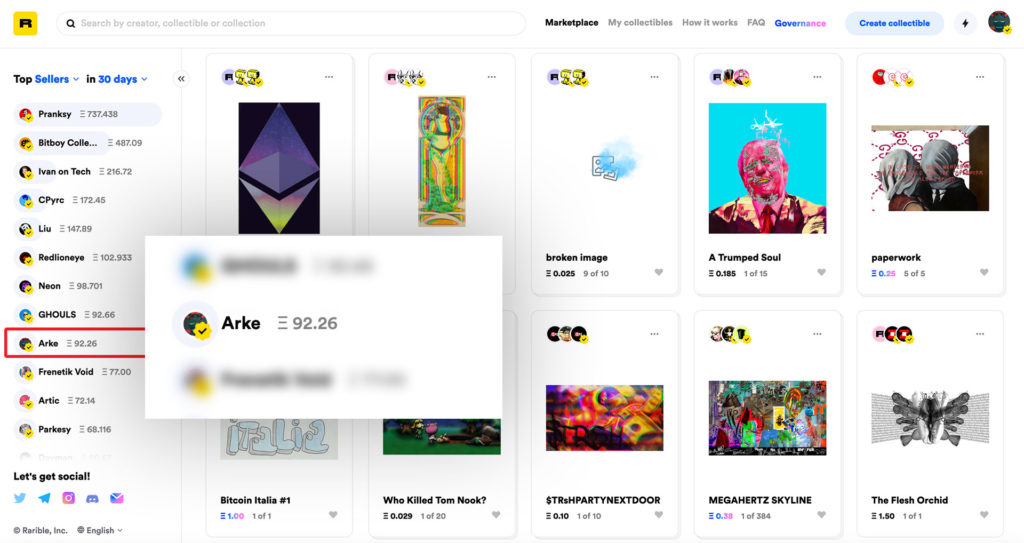Open the user profile avatar

tap(999, 22)
